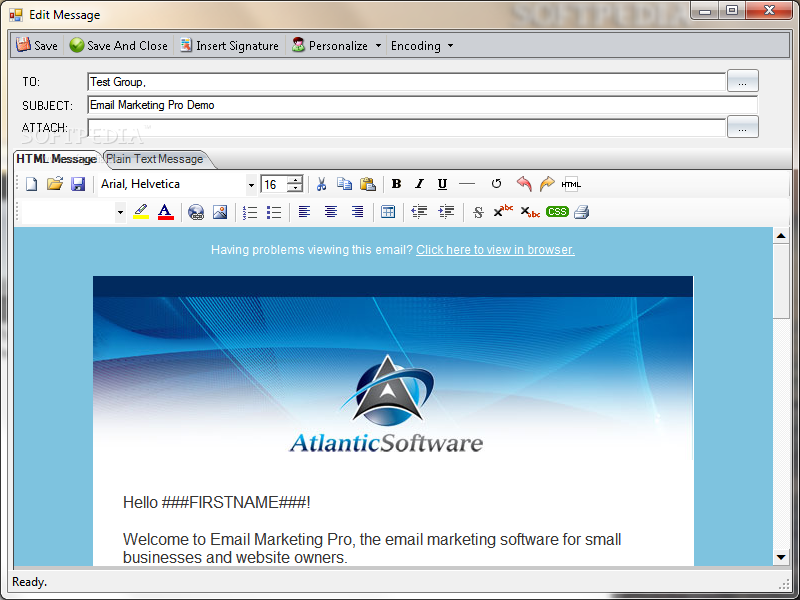Click the Undo red arrow icon

coord(524,184)
